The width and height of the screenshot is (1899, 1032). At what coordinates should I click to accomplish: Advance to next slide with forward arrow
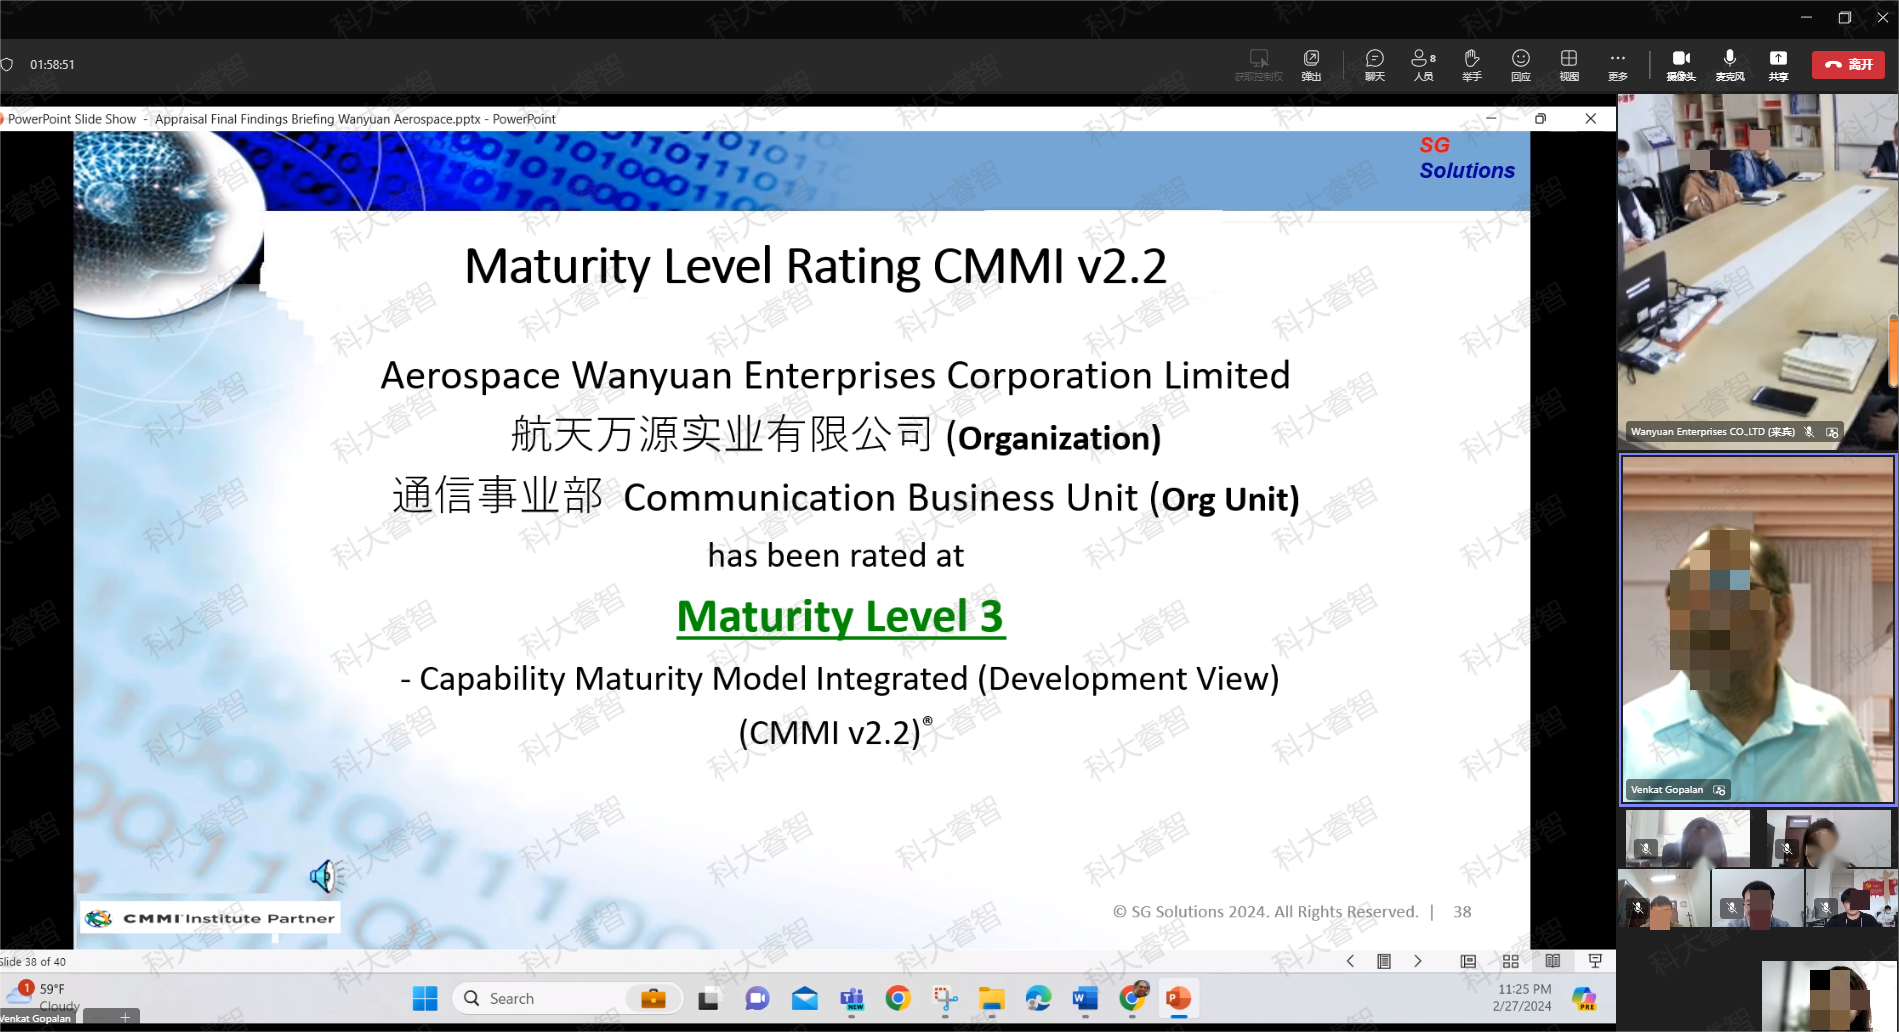(1418, 961)
